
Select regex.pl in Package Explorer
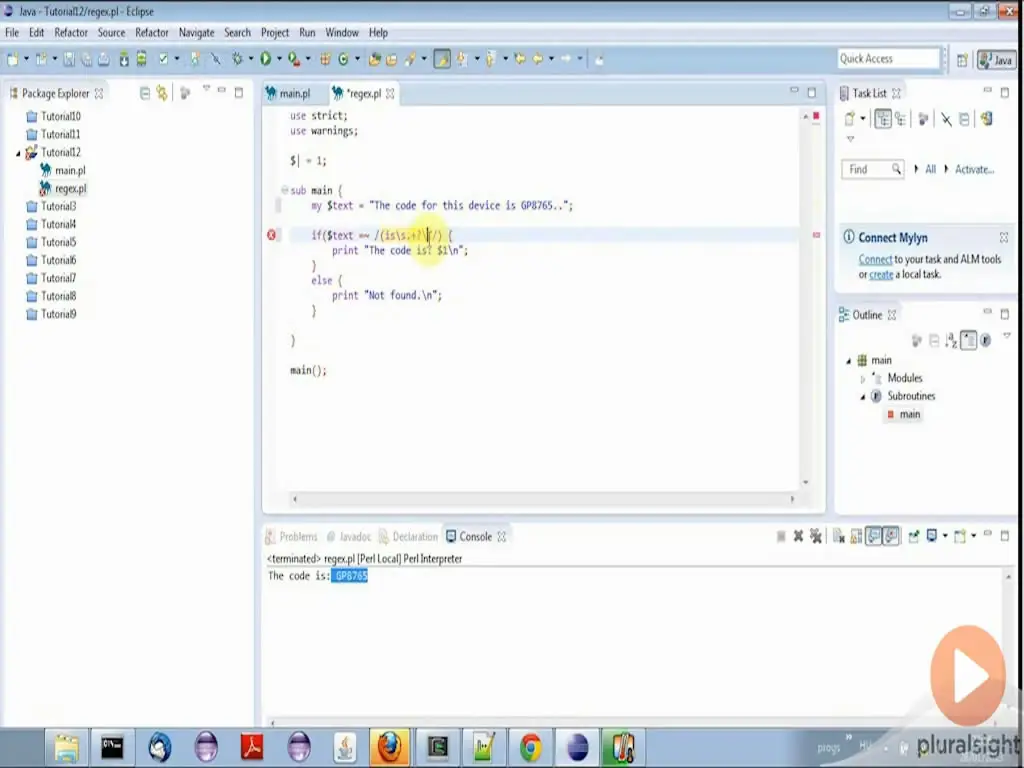click(63, 189)
